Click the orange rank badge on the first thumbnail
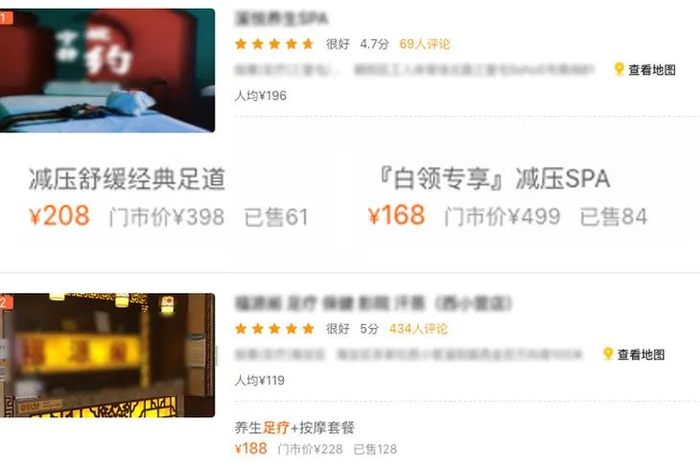 click(x=6, y=18)
